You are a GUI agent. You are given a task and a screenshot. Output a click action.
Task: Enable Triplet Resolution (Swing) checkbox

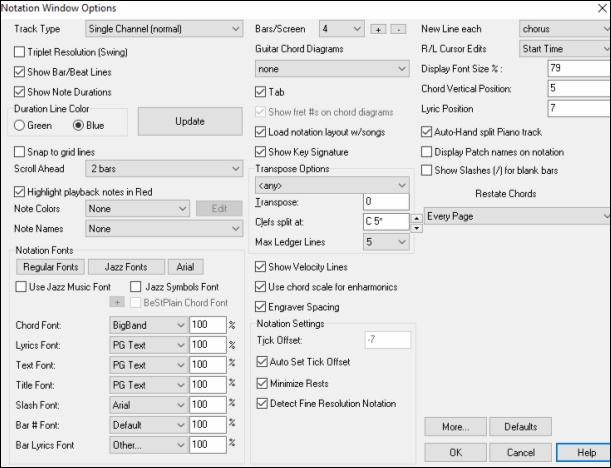click(x=21, y=51)
